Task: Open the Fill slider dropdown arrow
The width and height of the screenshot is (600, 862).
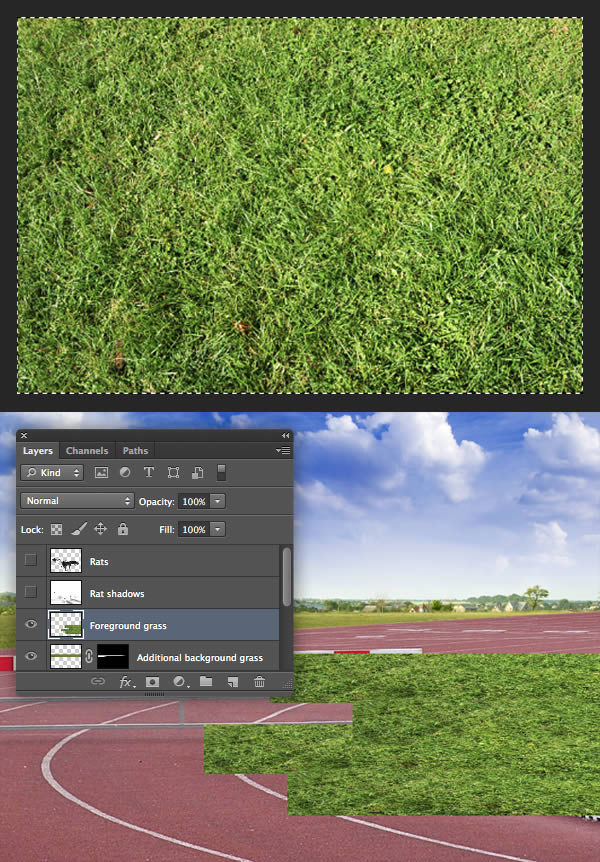Action: pyautogui.click(x=218, y=529)
